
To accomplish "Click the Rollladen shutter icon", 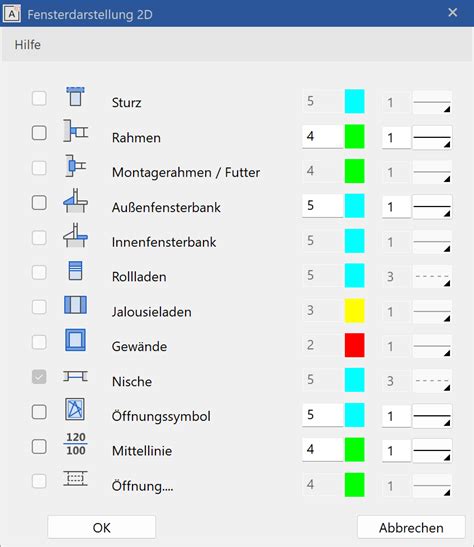I will tap(75, 271).
